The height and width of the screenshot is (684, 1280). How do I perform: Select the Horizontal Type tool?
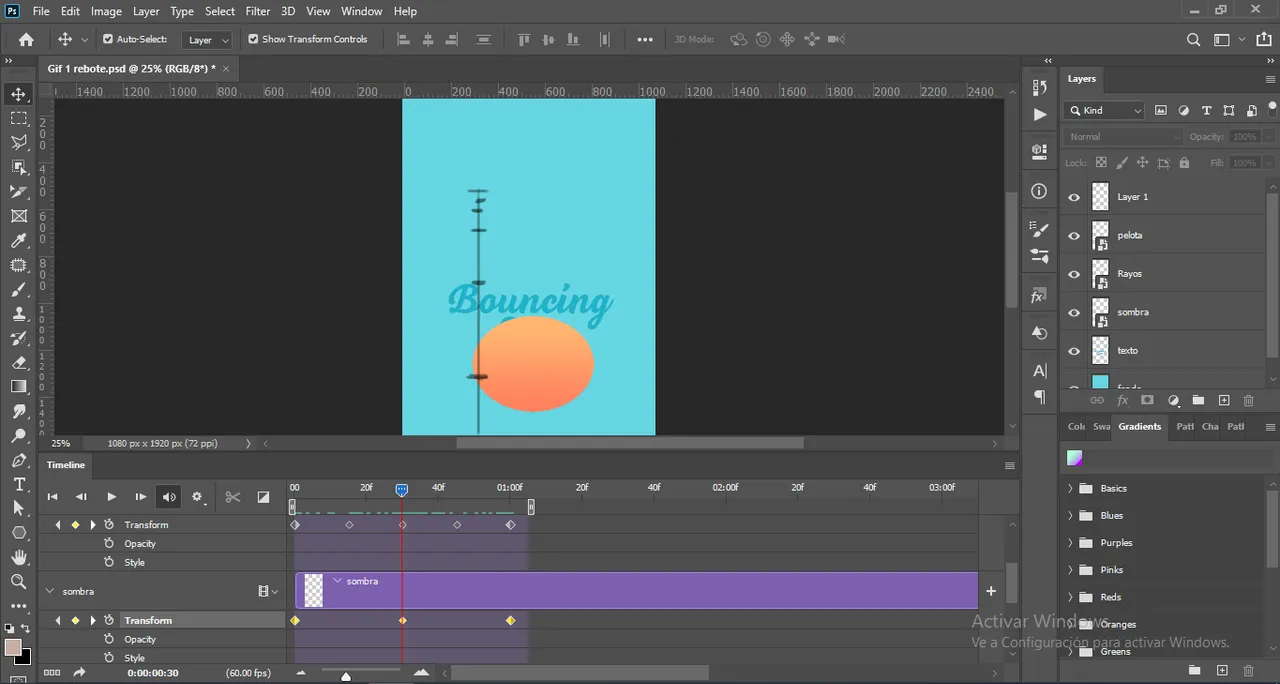point(19,484)
